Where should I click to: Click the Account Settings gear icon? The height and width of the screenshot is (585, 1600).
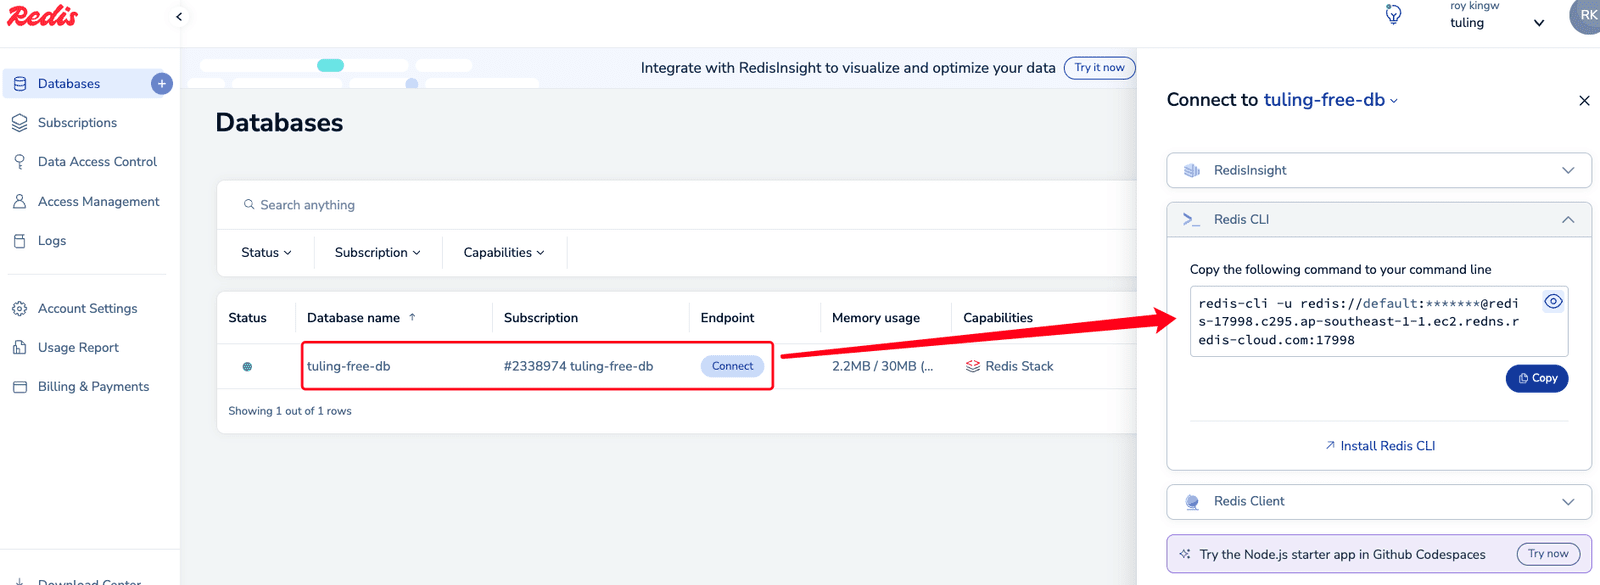coord(19,309)
